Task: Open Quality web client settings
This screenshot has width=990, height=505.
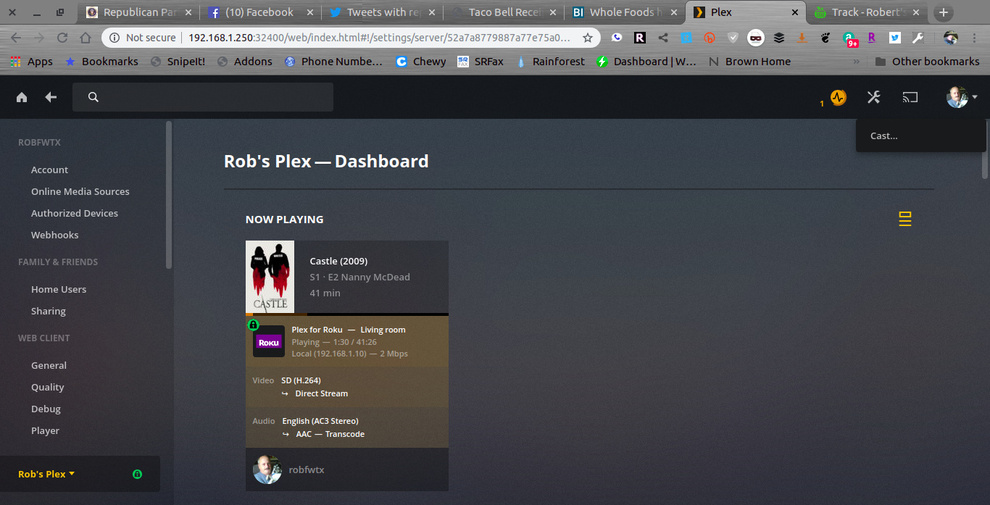Action: (47, 387)
